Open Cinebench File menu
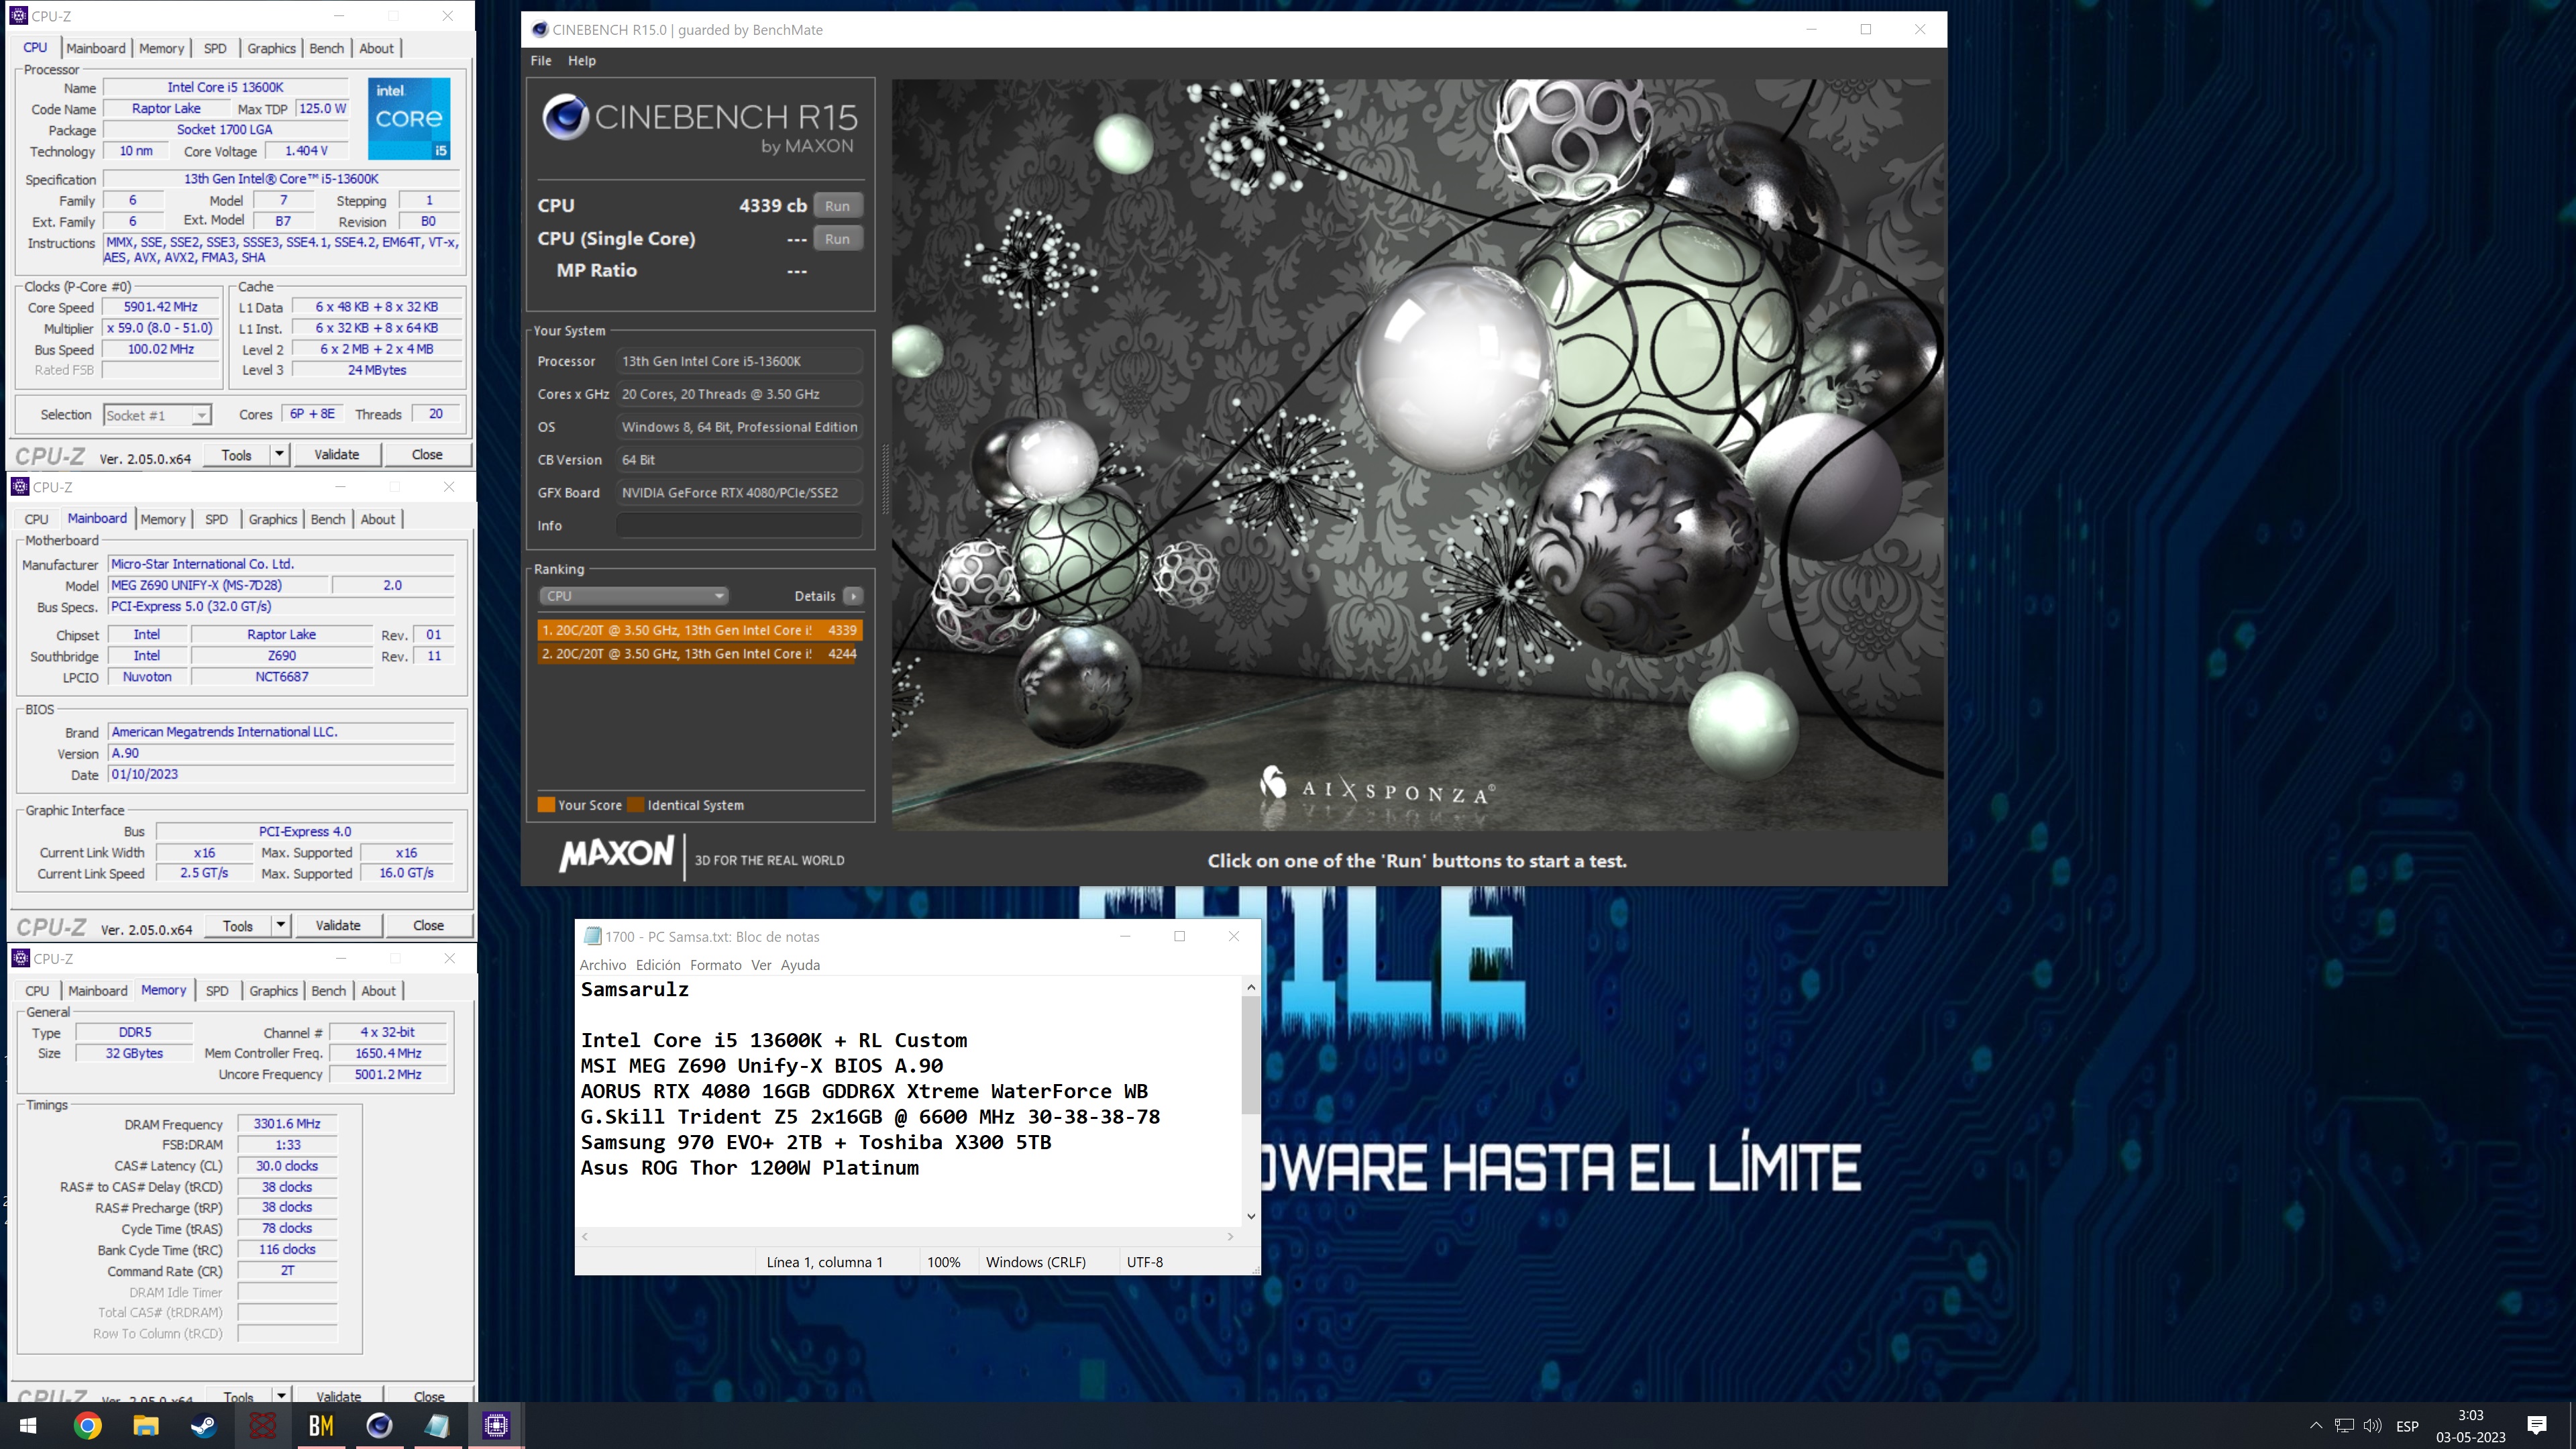The width and height of the screenshot is (2576, 1449). click(x=541, y=61)
